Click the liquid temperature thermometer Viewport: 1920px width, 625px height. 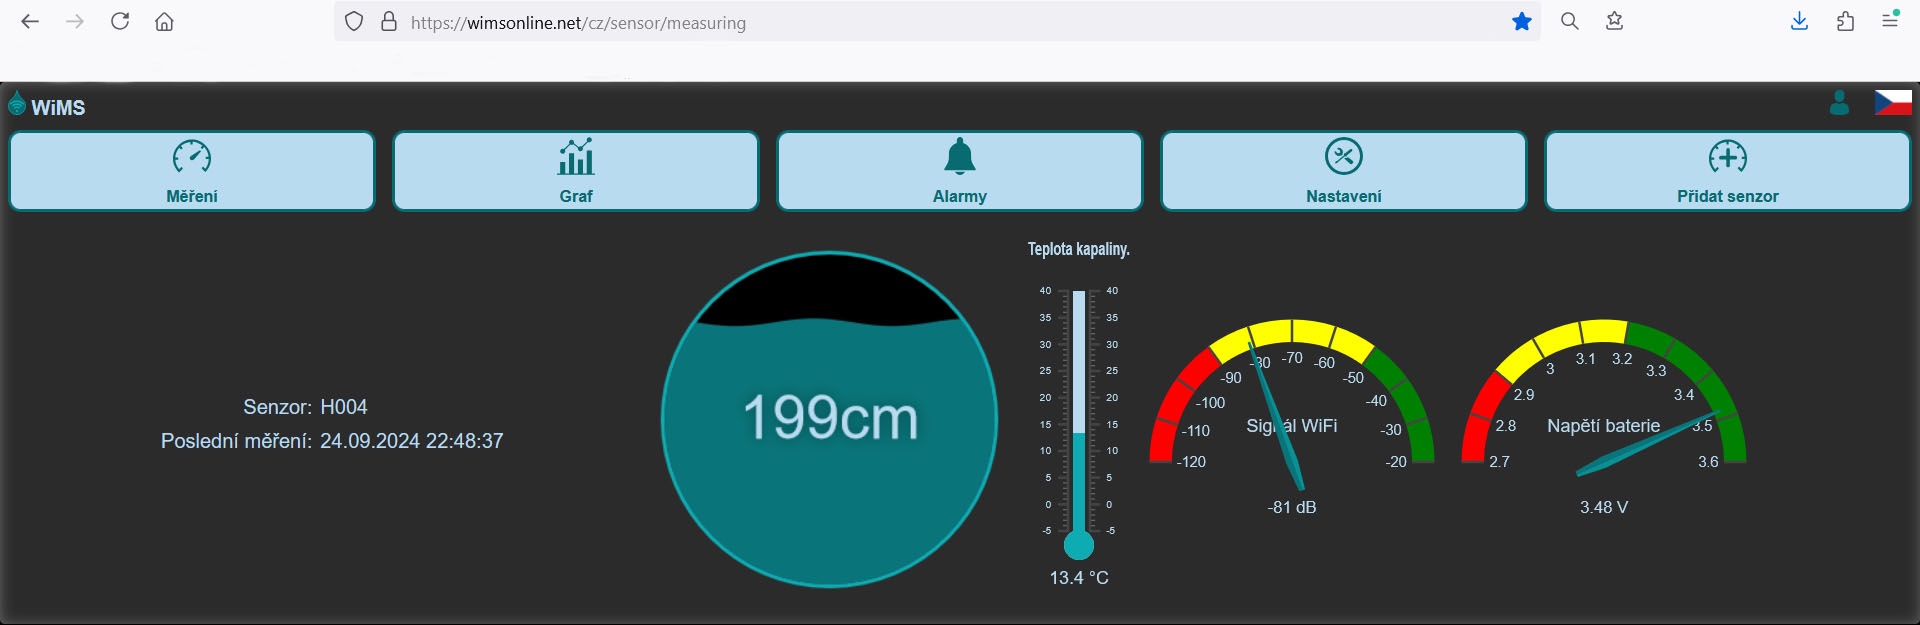pyautogui.click(x=1079, y=420)
